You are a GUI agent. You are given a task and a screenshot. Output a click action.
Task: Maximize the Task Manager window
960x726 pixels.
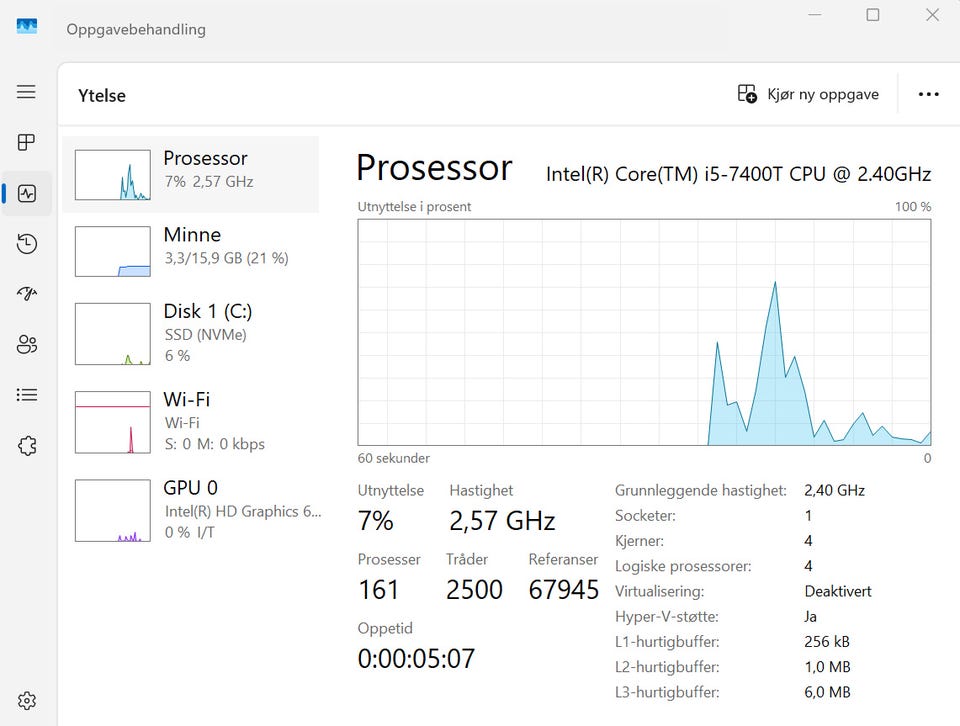coord(873,15)
